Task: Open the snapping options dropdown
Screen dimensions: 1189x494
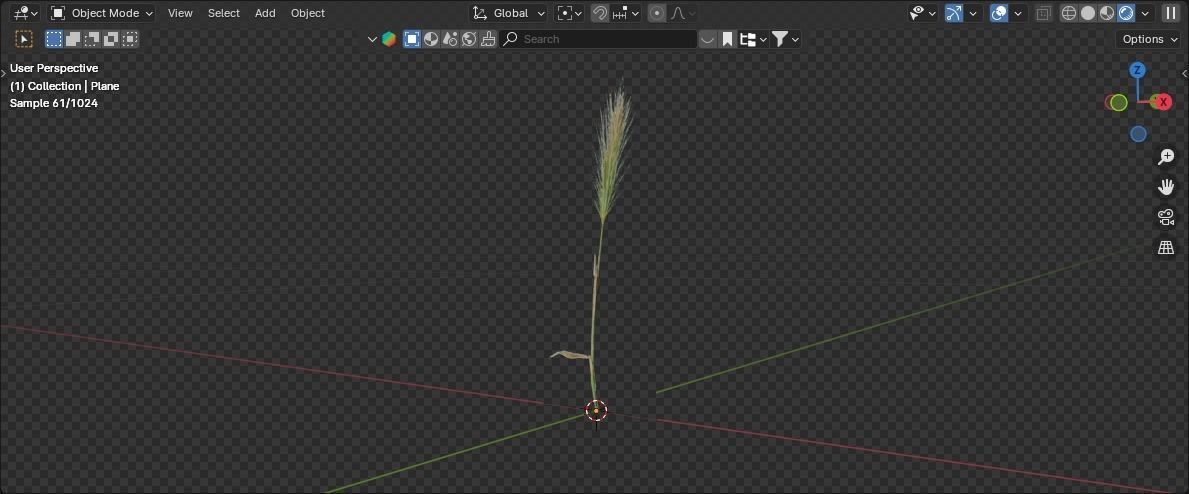Action: tap(626, 13)
